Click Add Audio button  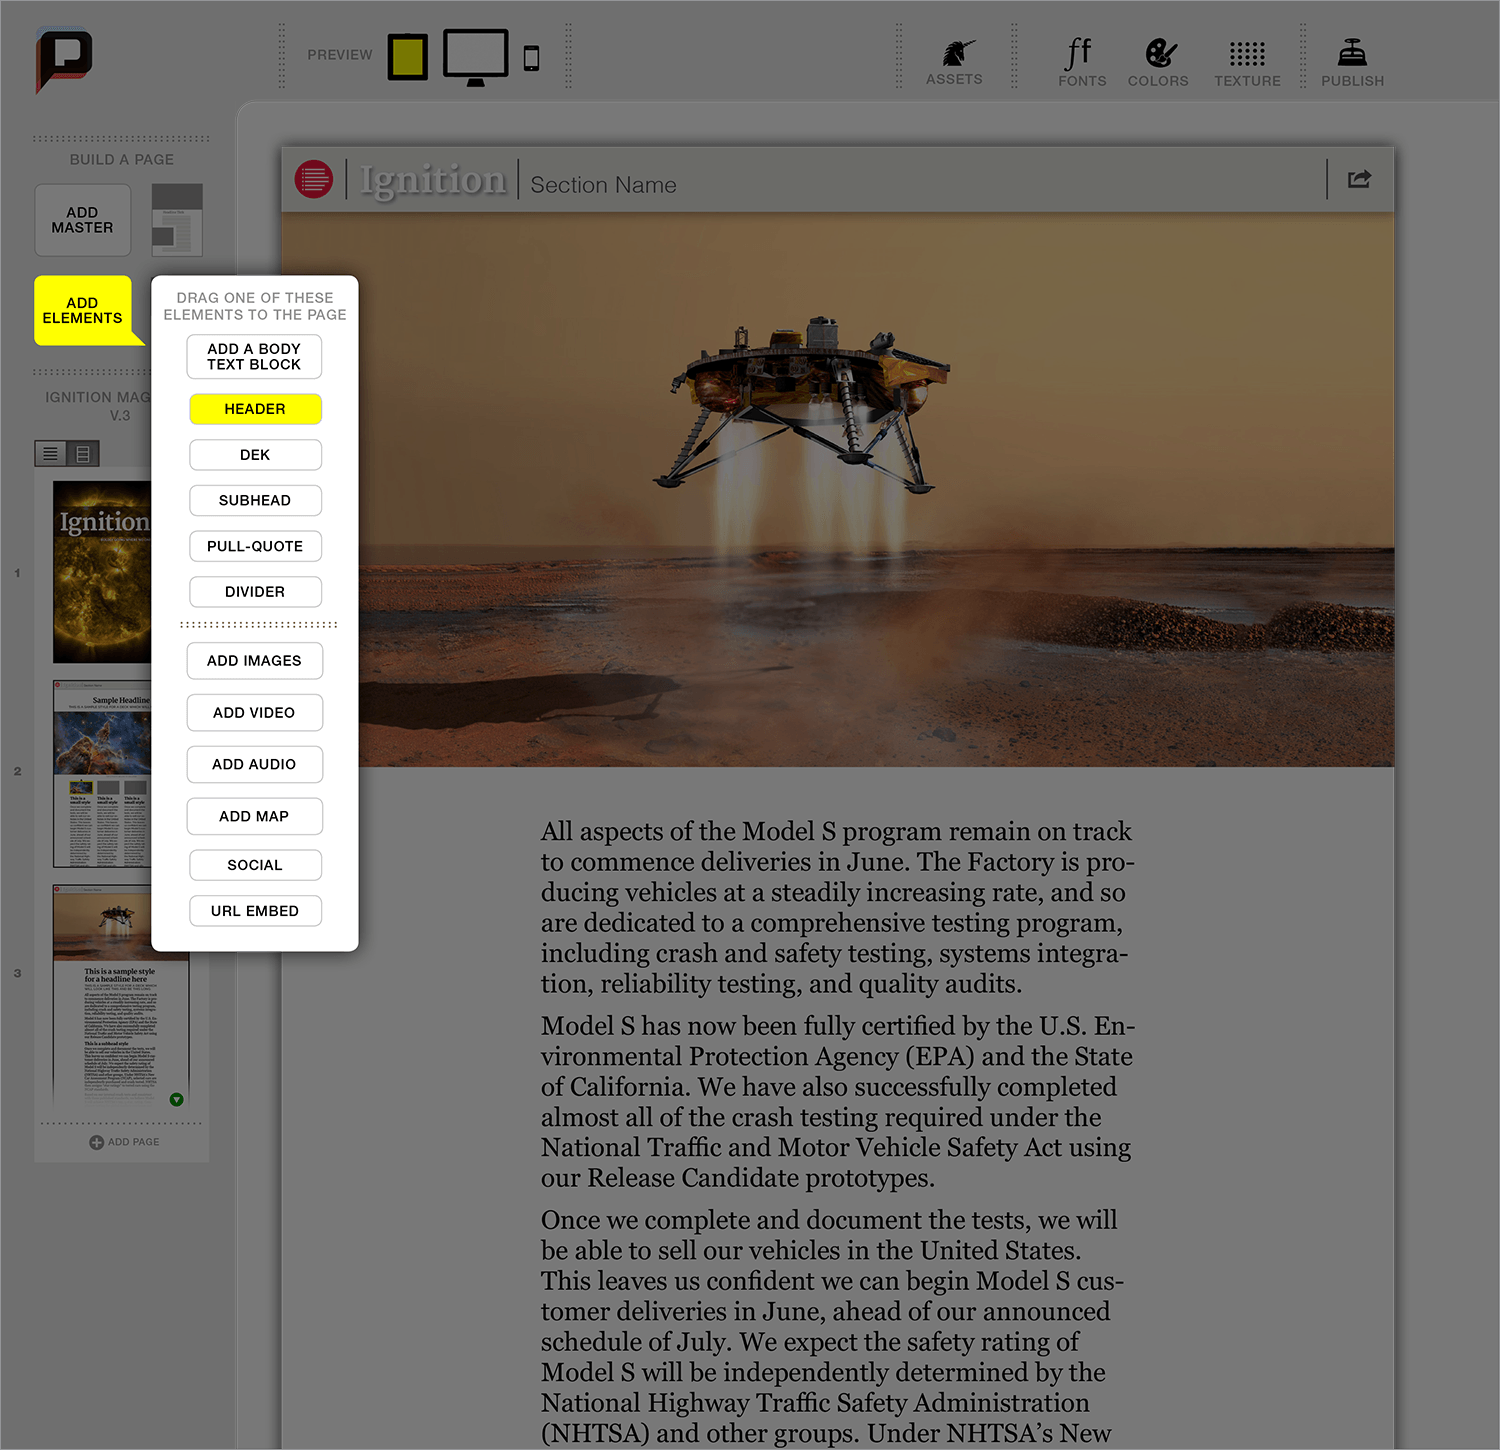[x=254, y=765]
